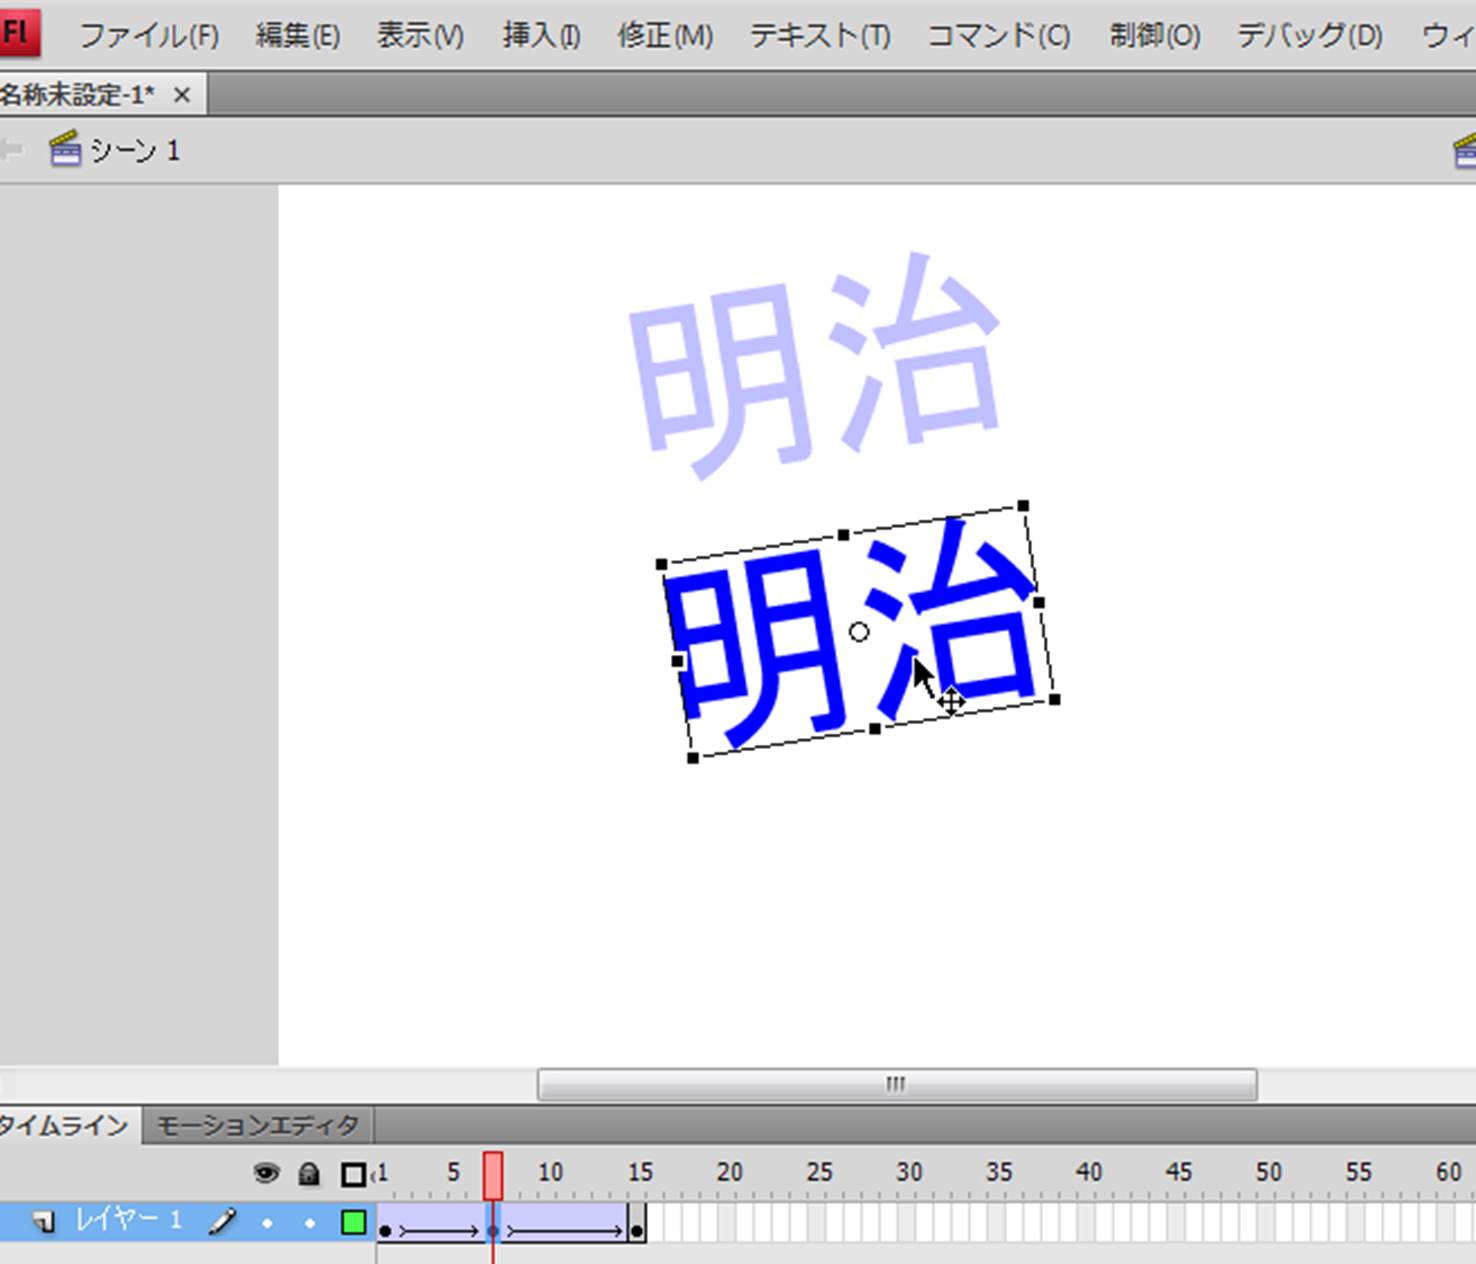
Task: Open the テキスト(T) dropdown menu
Action: [819, 37]
